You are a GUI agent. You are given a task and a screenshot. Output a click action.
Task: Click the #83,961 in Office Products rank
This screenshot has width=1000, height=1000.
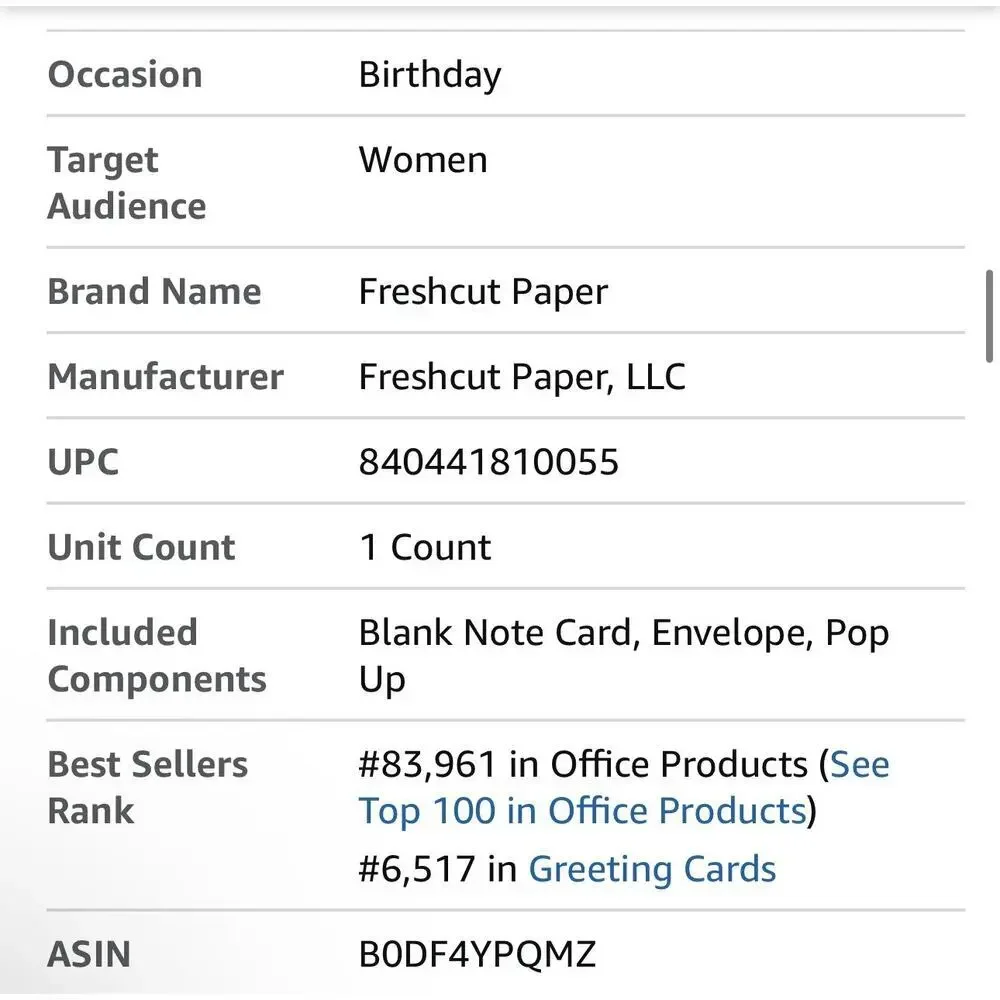coord(583,764)
